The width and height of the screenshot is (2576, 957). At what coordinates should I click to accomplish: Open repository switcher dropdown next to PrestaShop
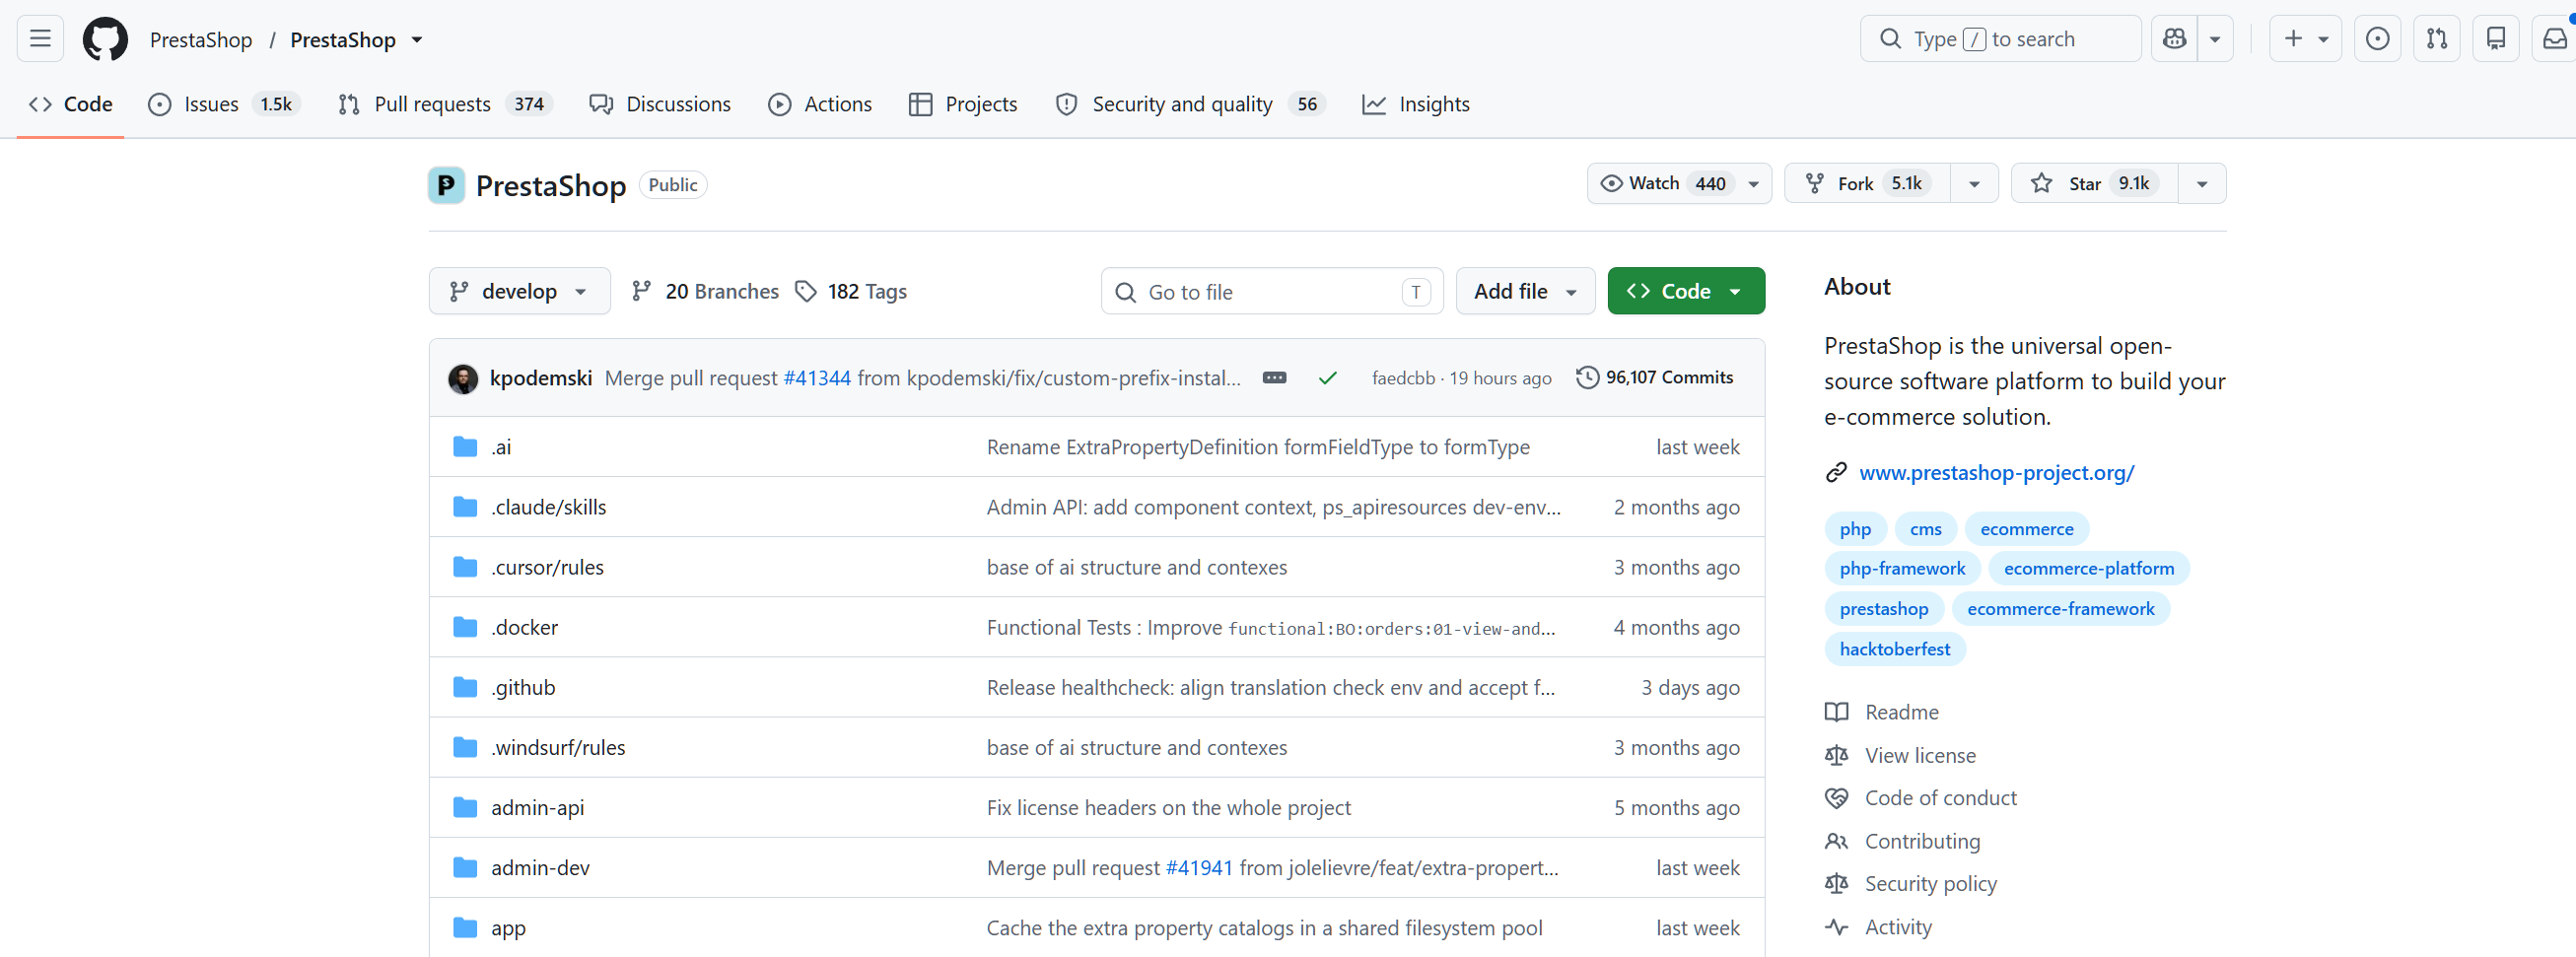tap(417, 40)
